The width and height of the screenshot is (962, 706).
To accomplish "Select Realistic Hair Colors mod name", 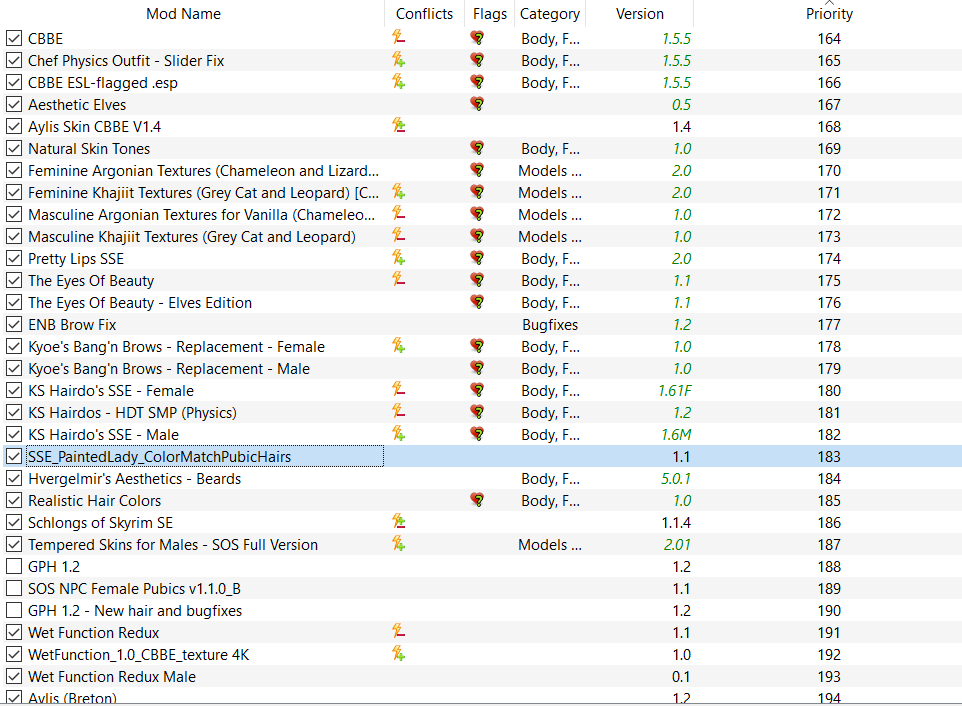I will click(94, 501).
